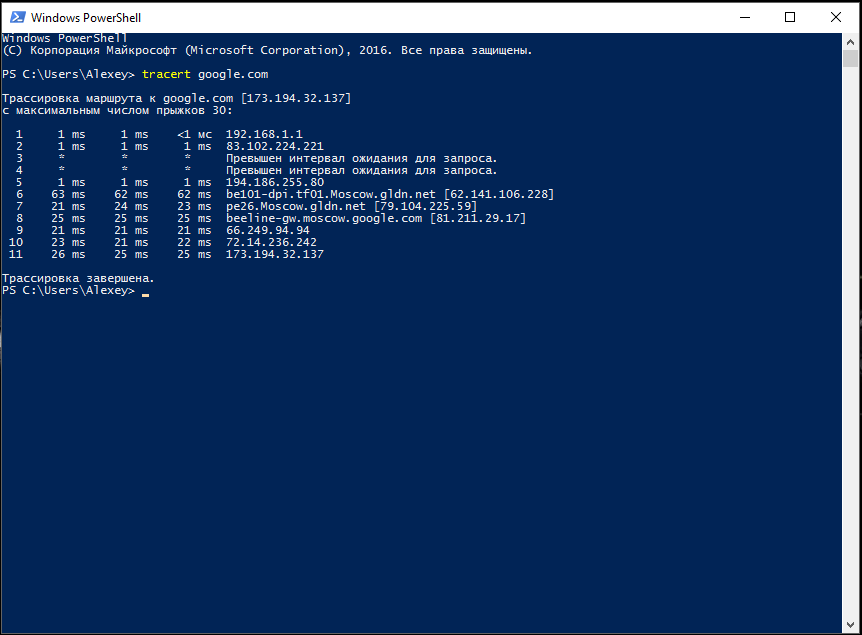Close the Windows PowerShell window
Image resolution: width=862 pixels, height=635 pixels.
coord(837,17)
